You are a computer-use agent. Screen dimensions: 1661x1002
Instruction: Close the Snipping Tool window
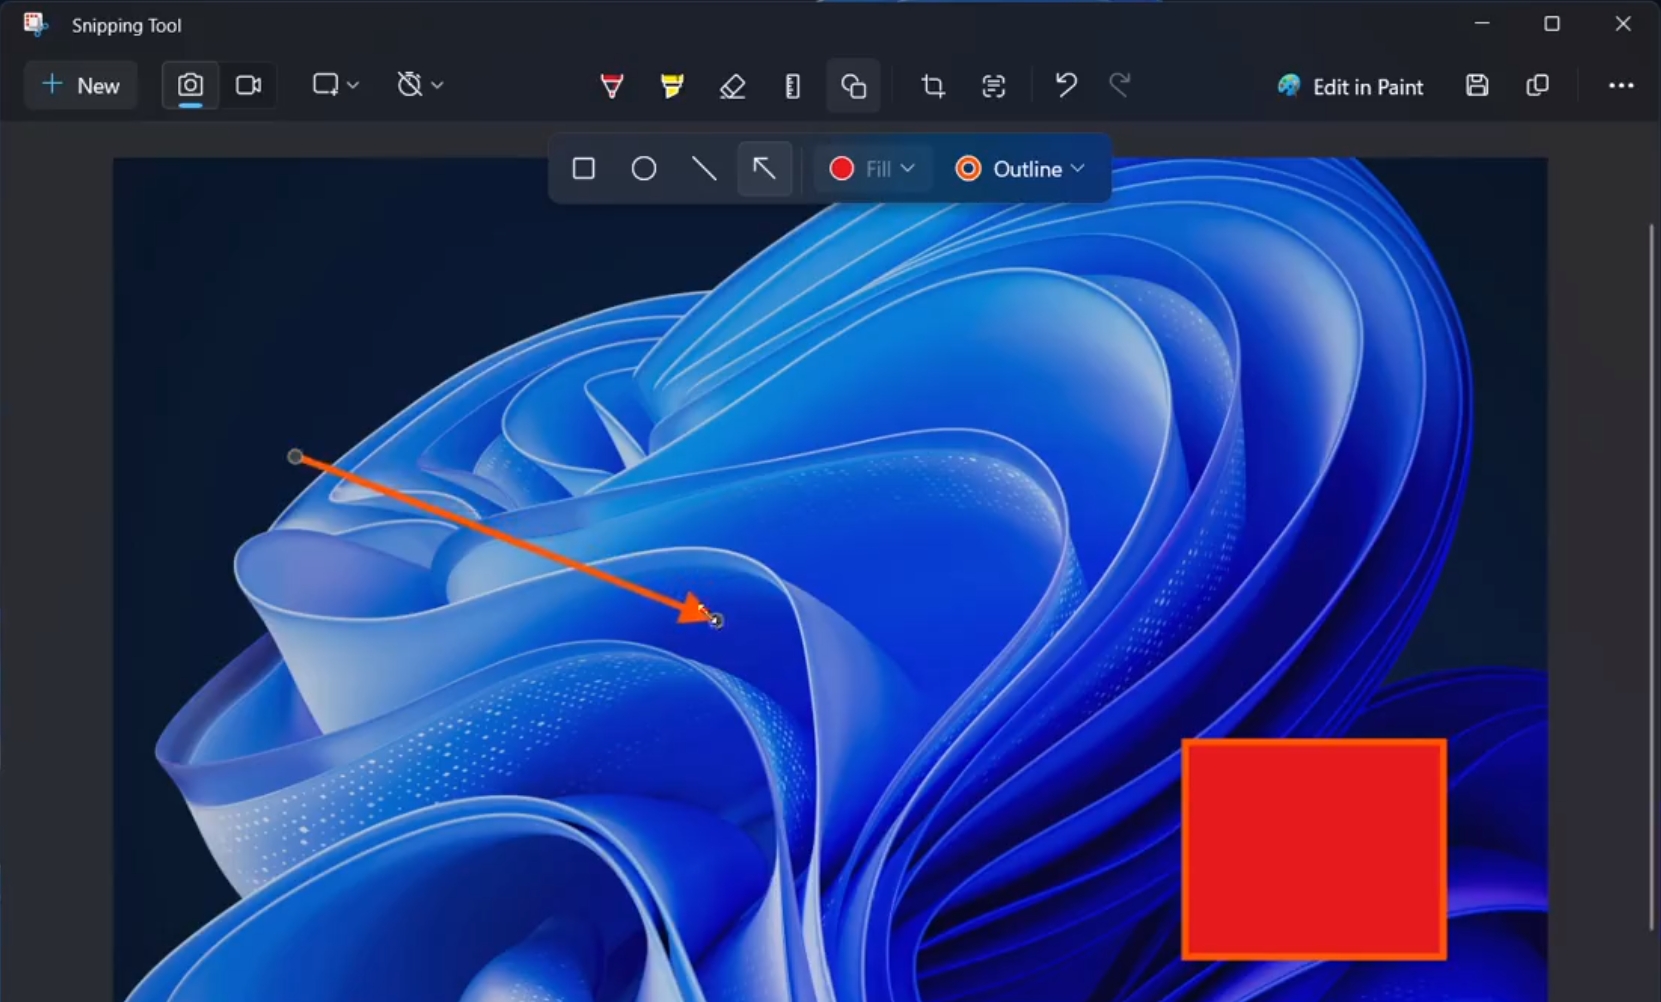pyautogui.click(x=1623, y=24)
